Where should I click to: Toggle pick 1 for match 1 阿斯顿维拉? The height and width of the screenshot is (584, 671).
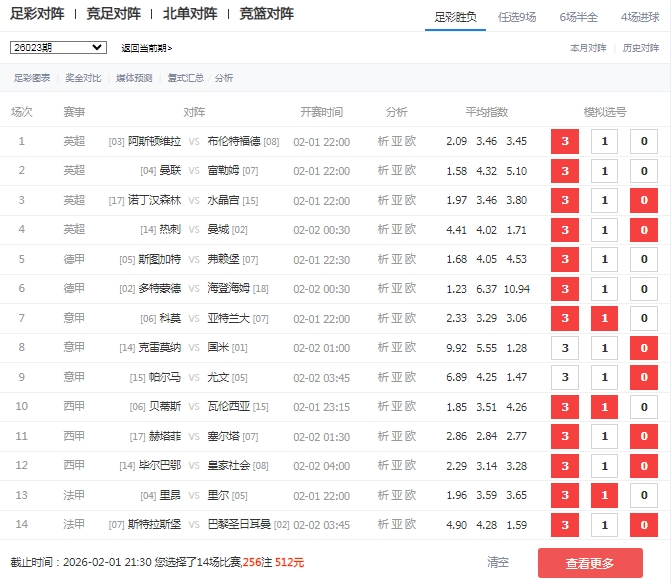click(604, 142)
